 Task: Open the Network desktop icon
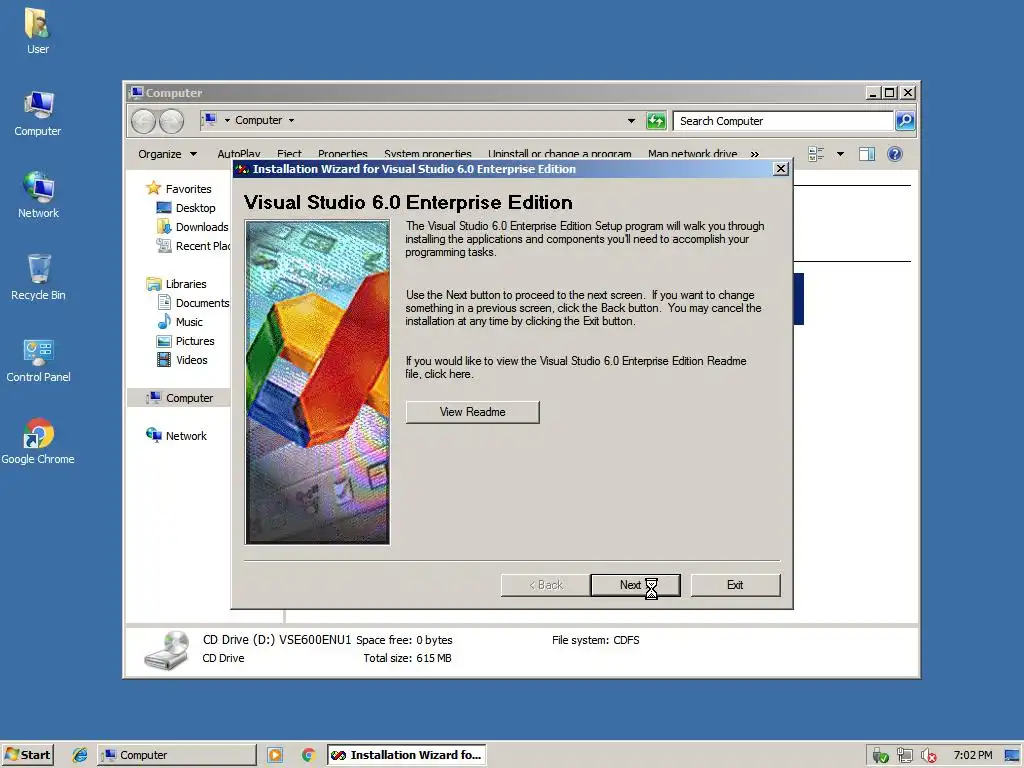[38, 195]
